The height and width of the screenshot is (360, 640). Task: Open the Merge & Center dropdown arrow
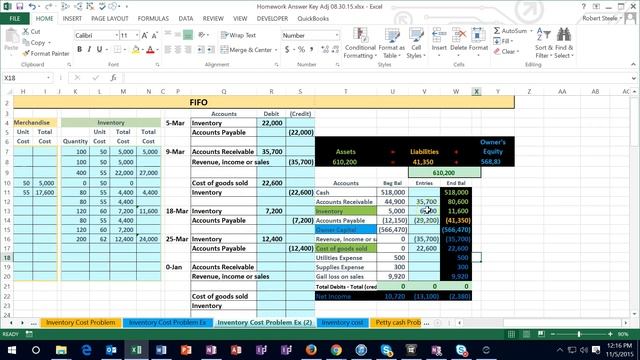coord(276,50)
